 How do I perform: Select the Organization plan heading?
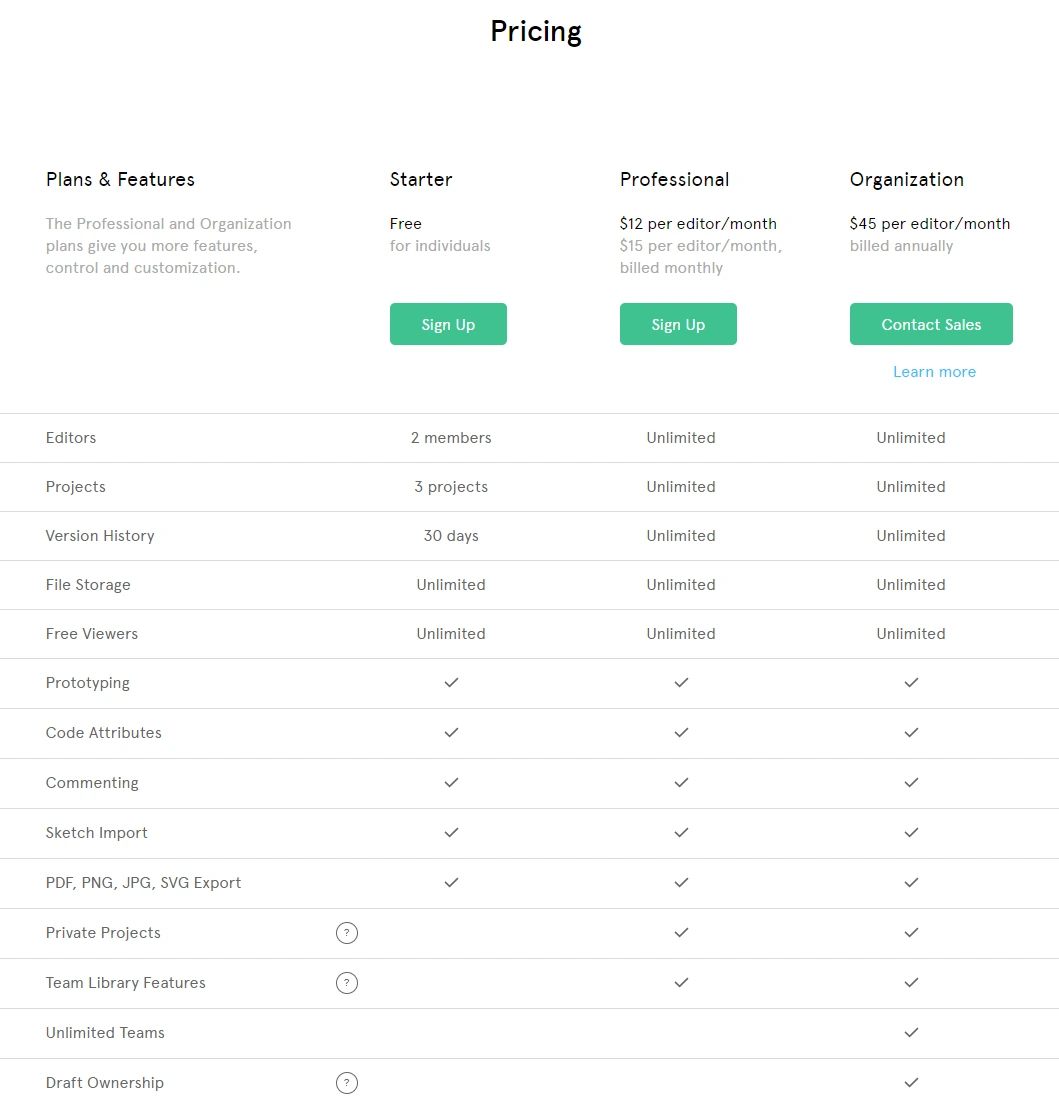tap(907, 180)
